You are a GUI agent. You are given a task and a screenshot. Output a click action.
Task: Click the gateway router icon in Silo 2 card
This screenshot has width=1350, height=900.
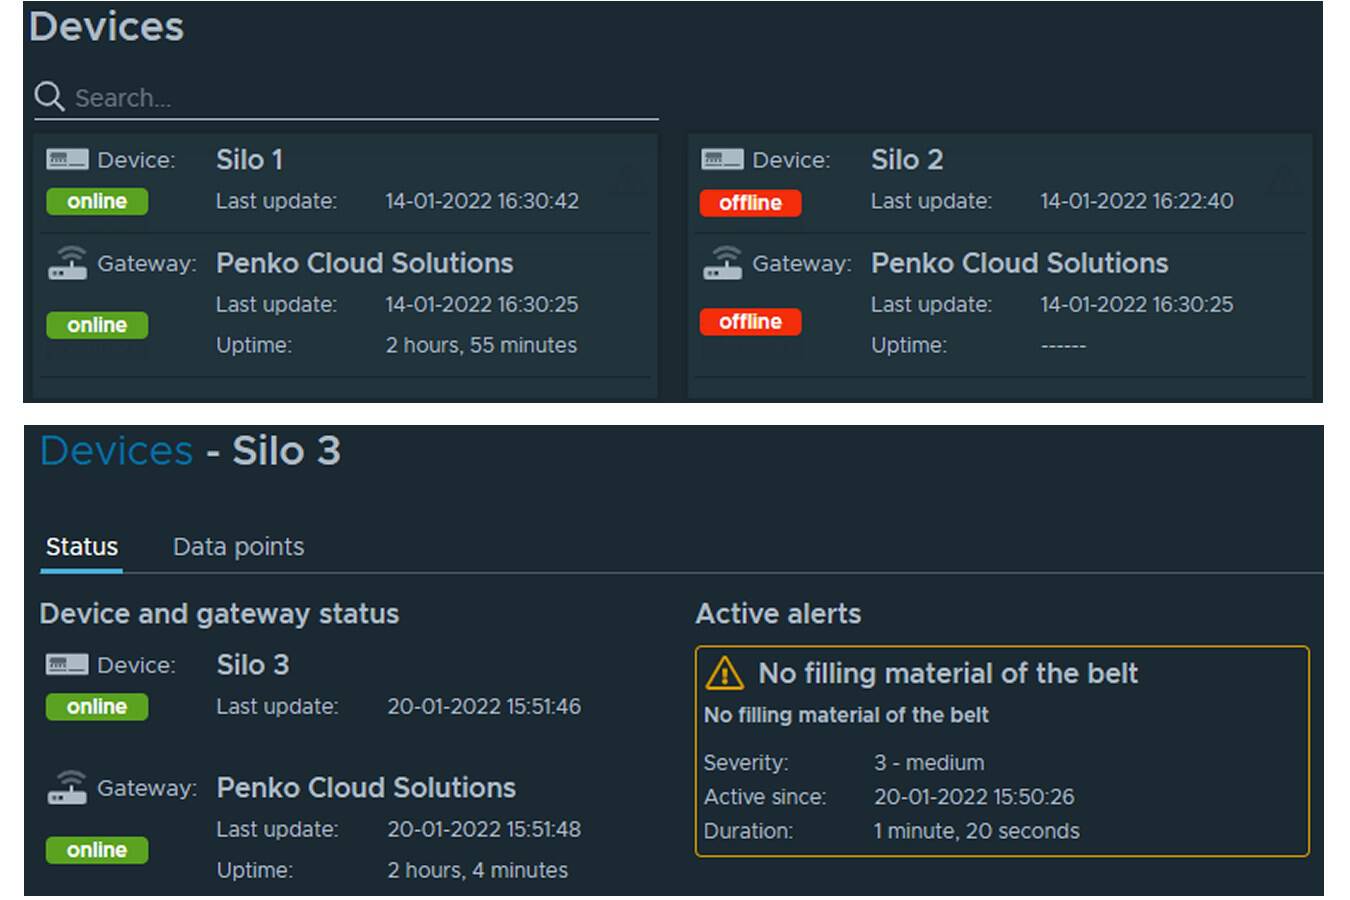point(722,263)
